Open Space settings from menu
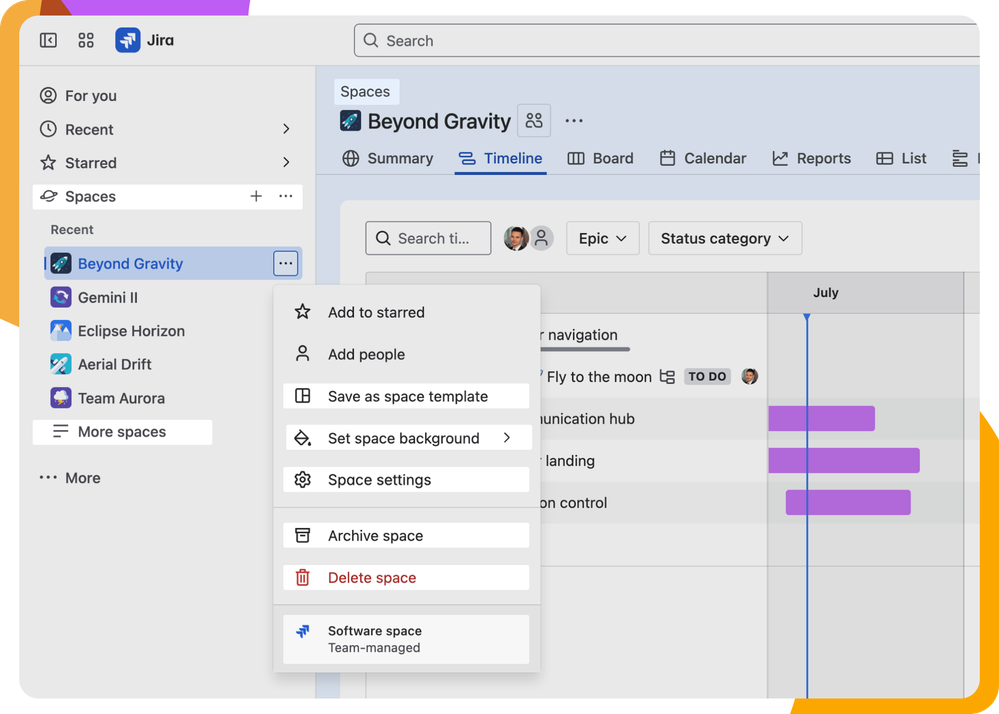The width and height of the screenshot is (999, 714). [x=406, y=480]
